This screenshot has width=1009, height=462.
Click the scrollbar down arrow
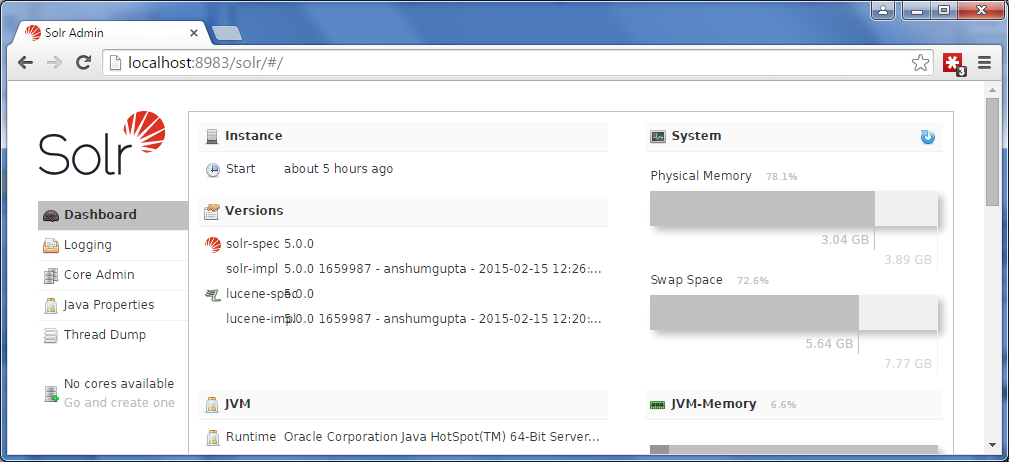point(992,445)
